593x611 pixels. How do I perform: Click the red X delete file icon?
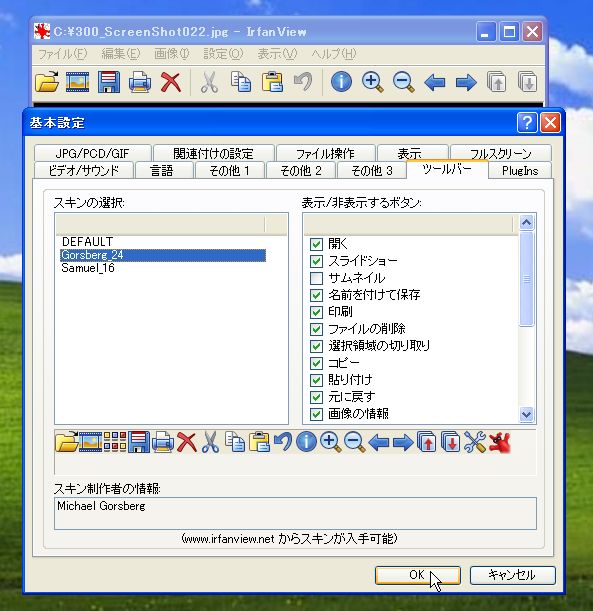click(171, 82)
